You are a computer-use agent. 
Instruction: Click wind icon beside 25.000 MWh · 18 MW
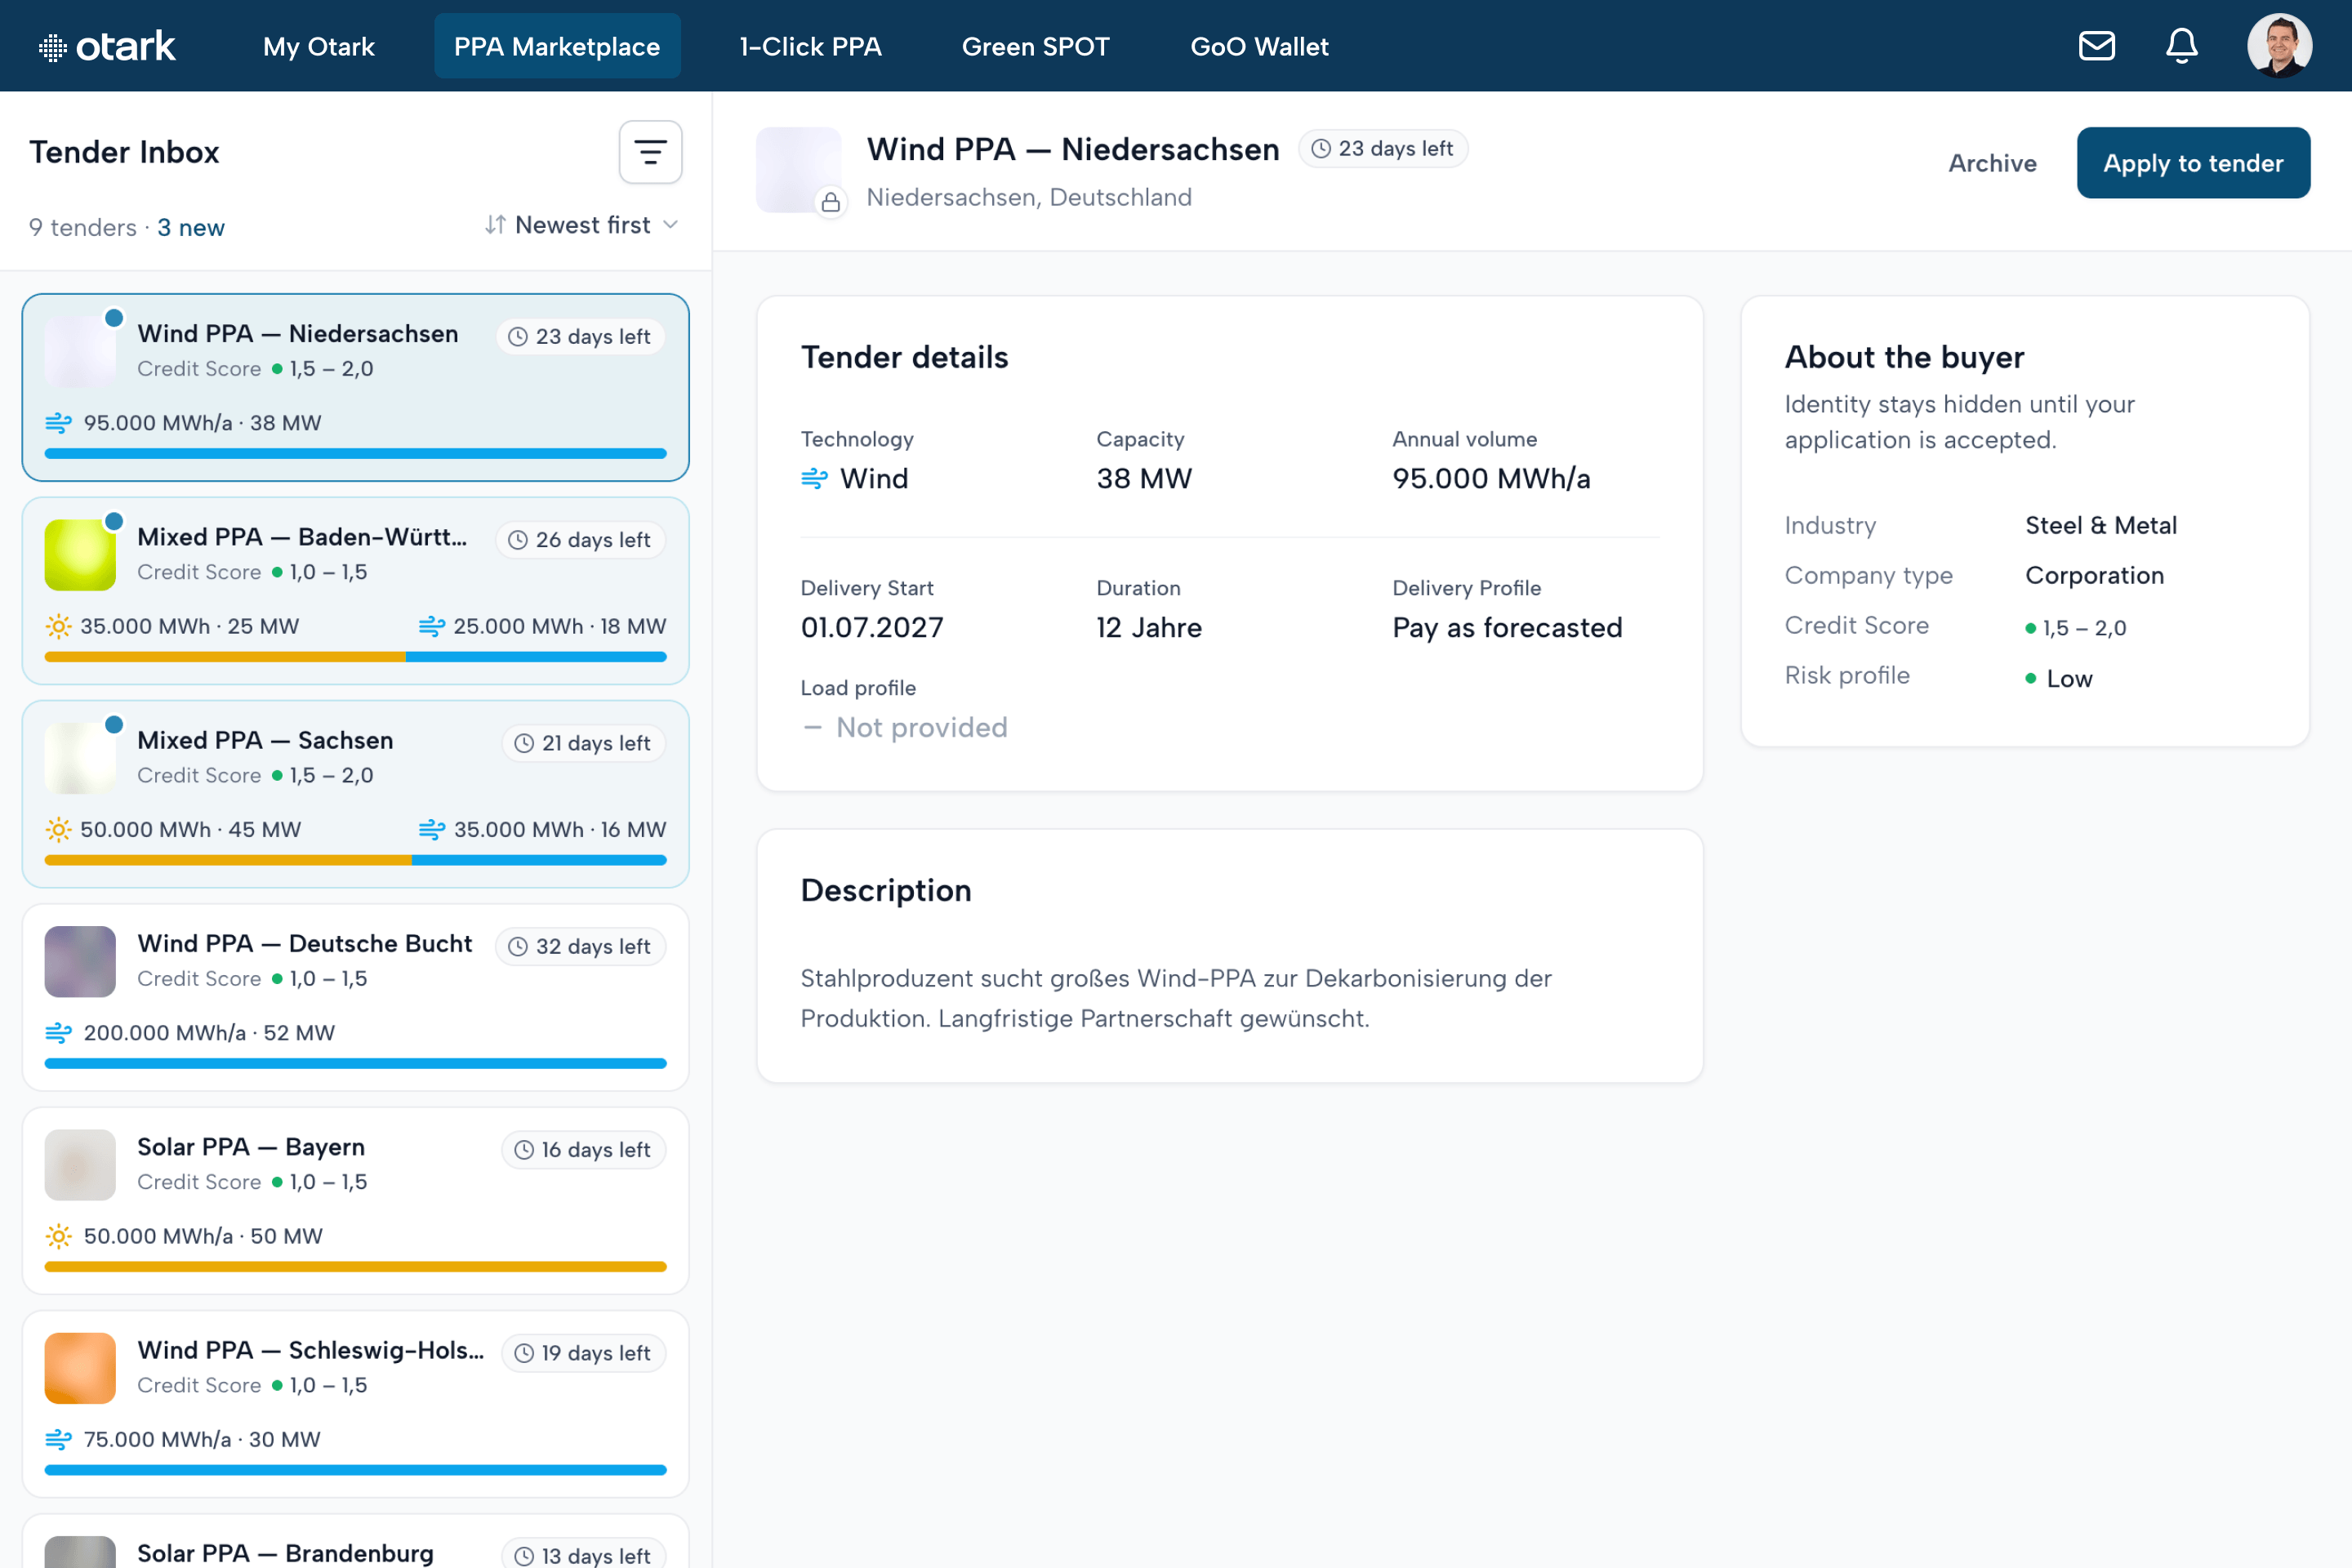click(x=431, y=626)
